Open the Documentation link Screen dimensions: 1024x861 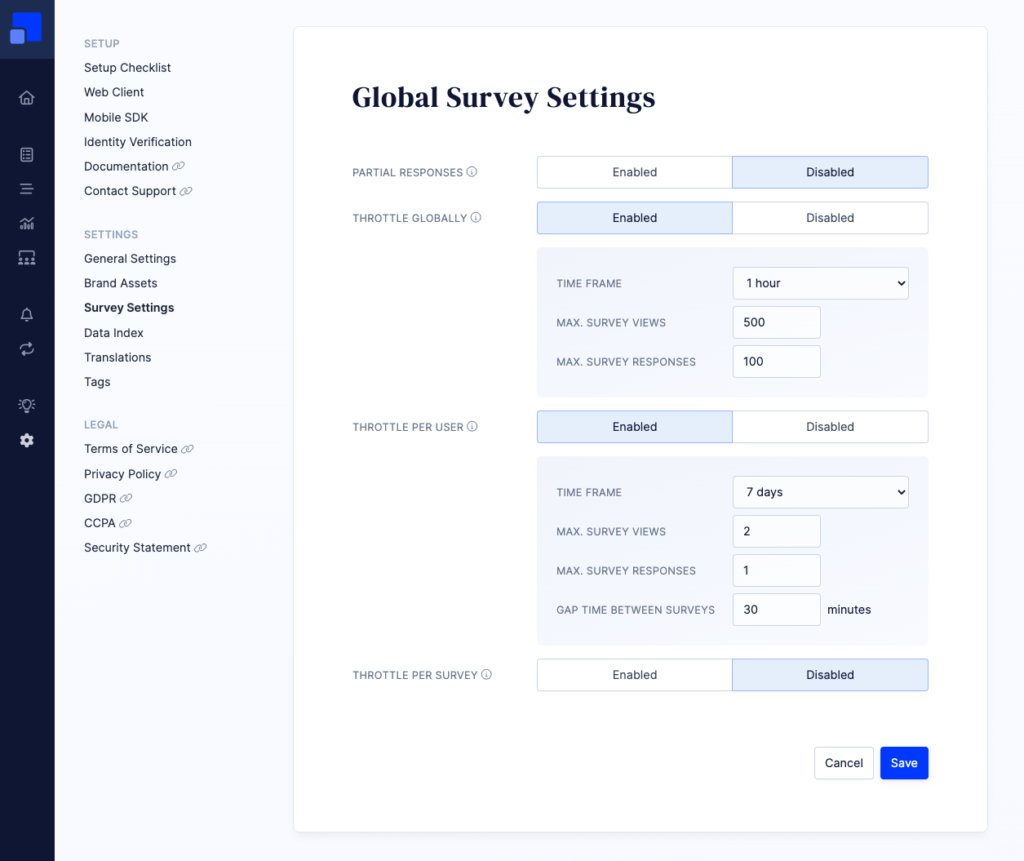(x=126, y=167)
